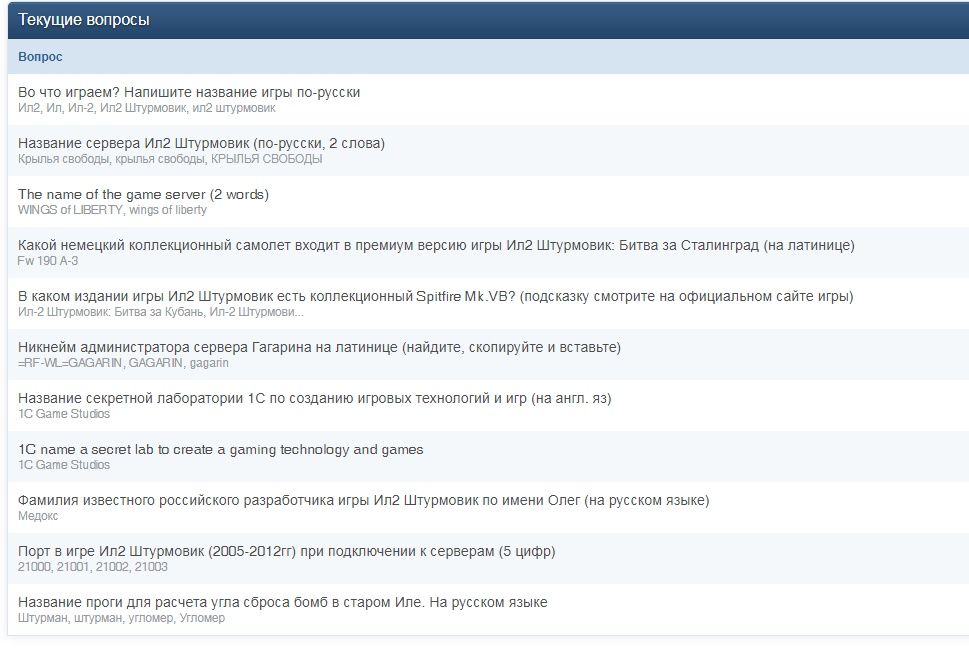Click the 'Текущие вопросы' panel header
The height and width of the screenshot is (653, 969).
pos(488,20)
